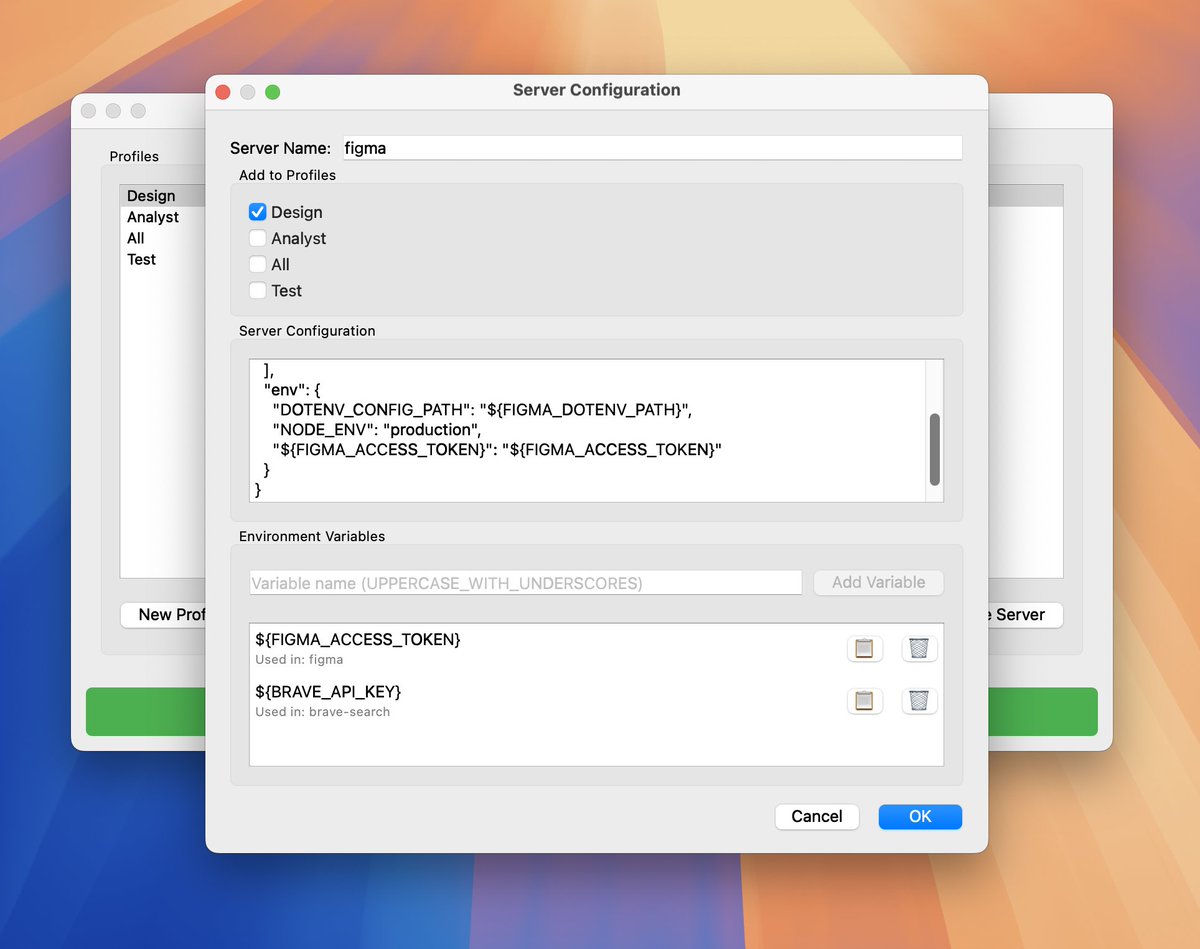The image size is (1200, 949).
Task: Copy the FIGMA_ACCESS_TOKEN variable to clipboard
Action: 865,648
